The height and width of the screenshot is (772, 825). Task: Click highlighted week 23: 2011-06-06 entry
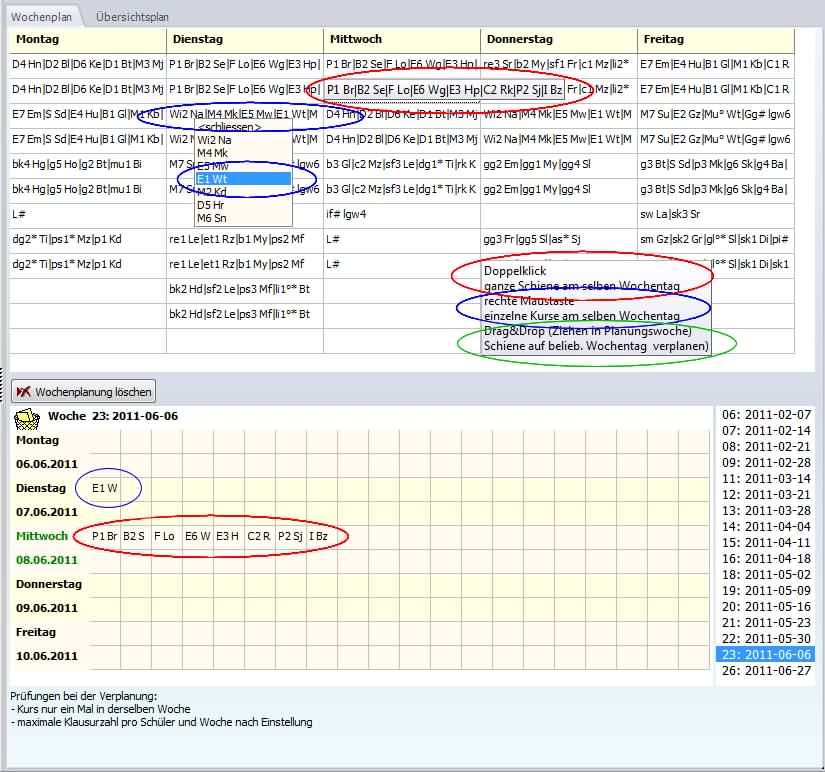(x=766, y=654)
